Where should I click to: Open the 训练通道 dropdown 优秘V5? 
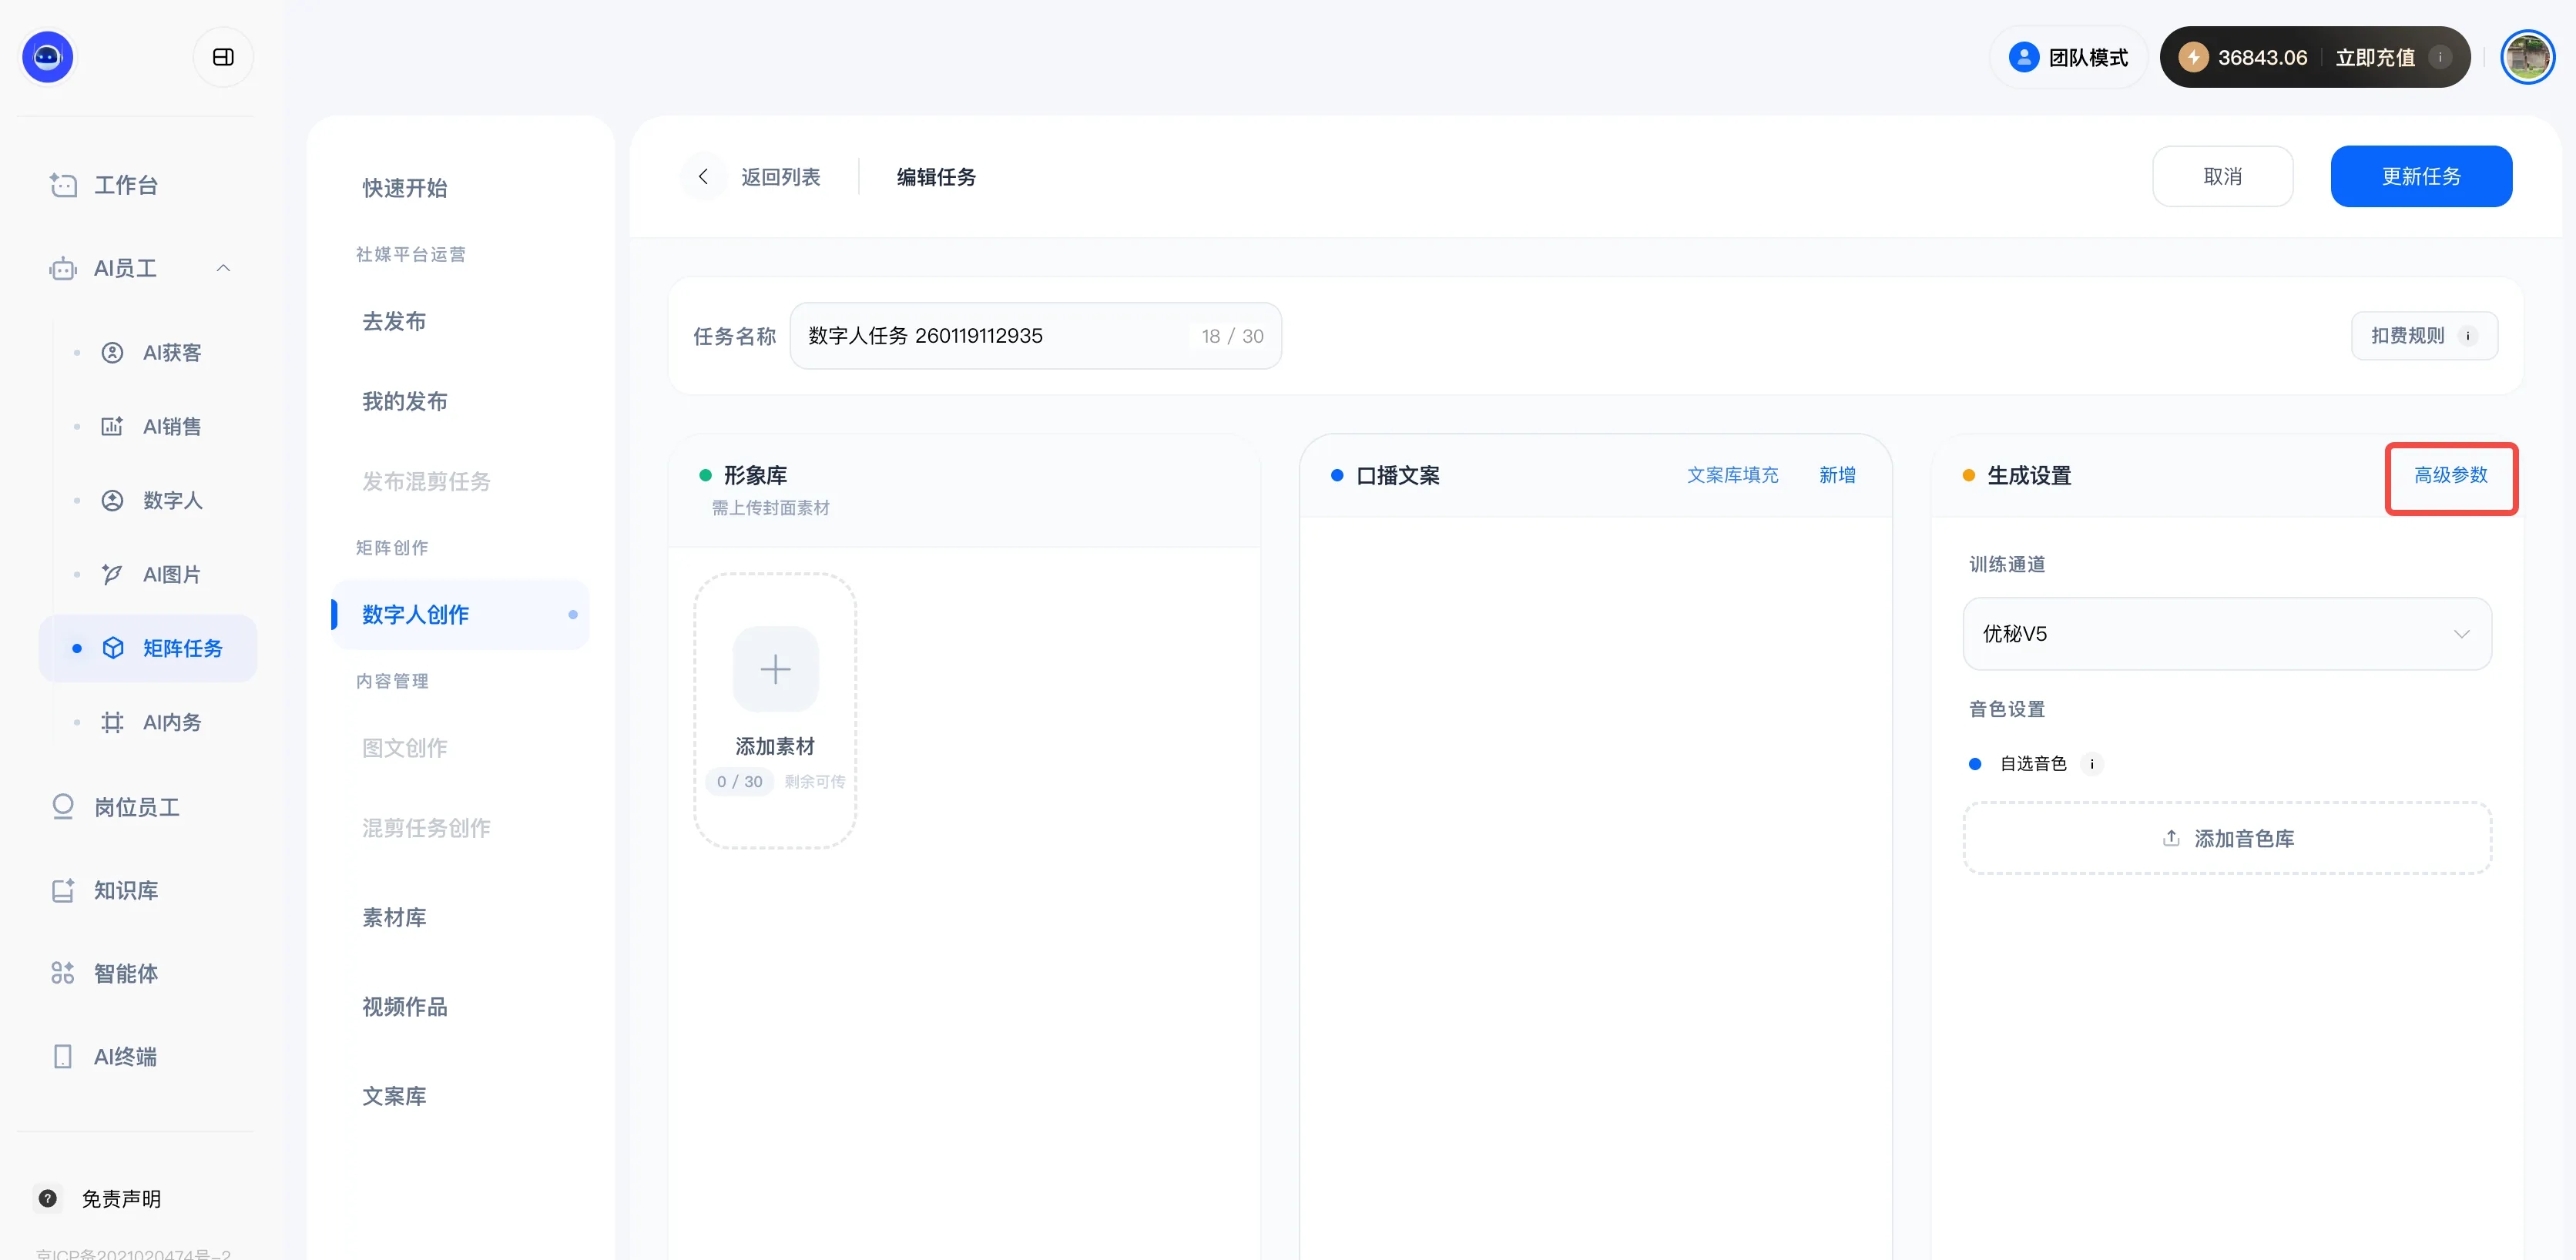click(2226, 634)
